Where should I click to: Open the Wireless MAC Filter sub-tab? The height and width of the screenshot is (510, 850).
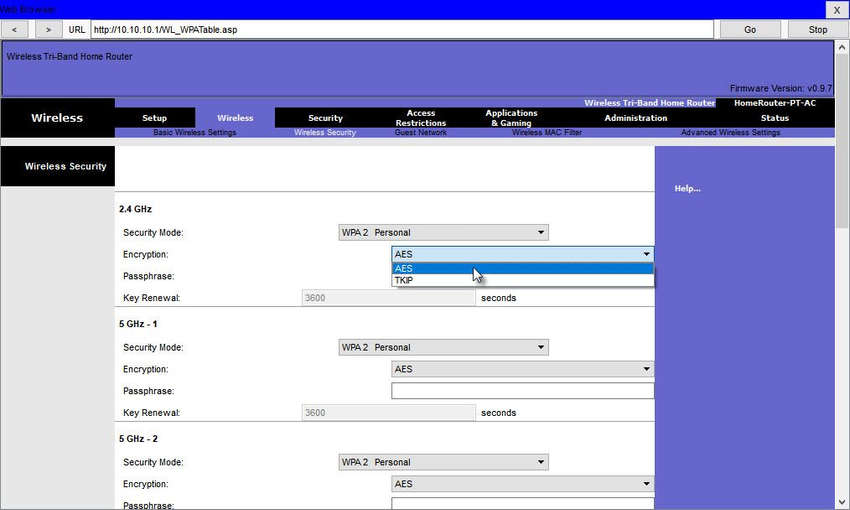point(546,132)
